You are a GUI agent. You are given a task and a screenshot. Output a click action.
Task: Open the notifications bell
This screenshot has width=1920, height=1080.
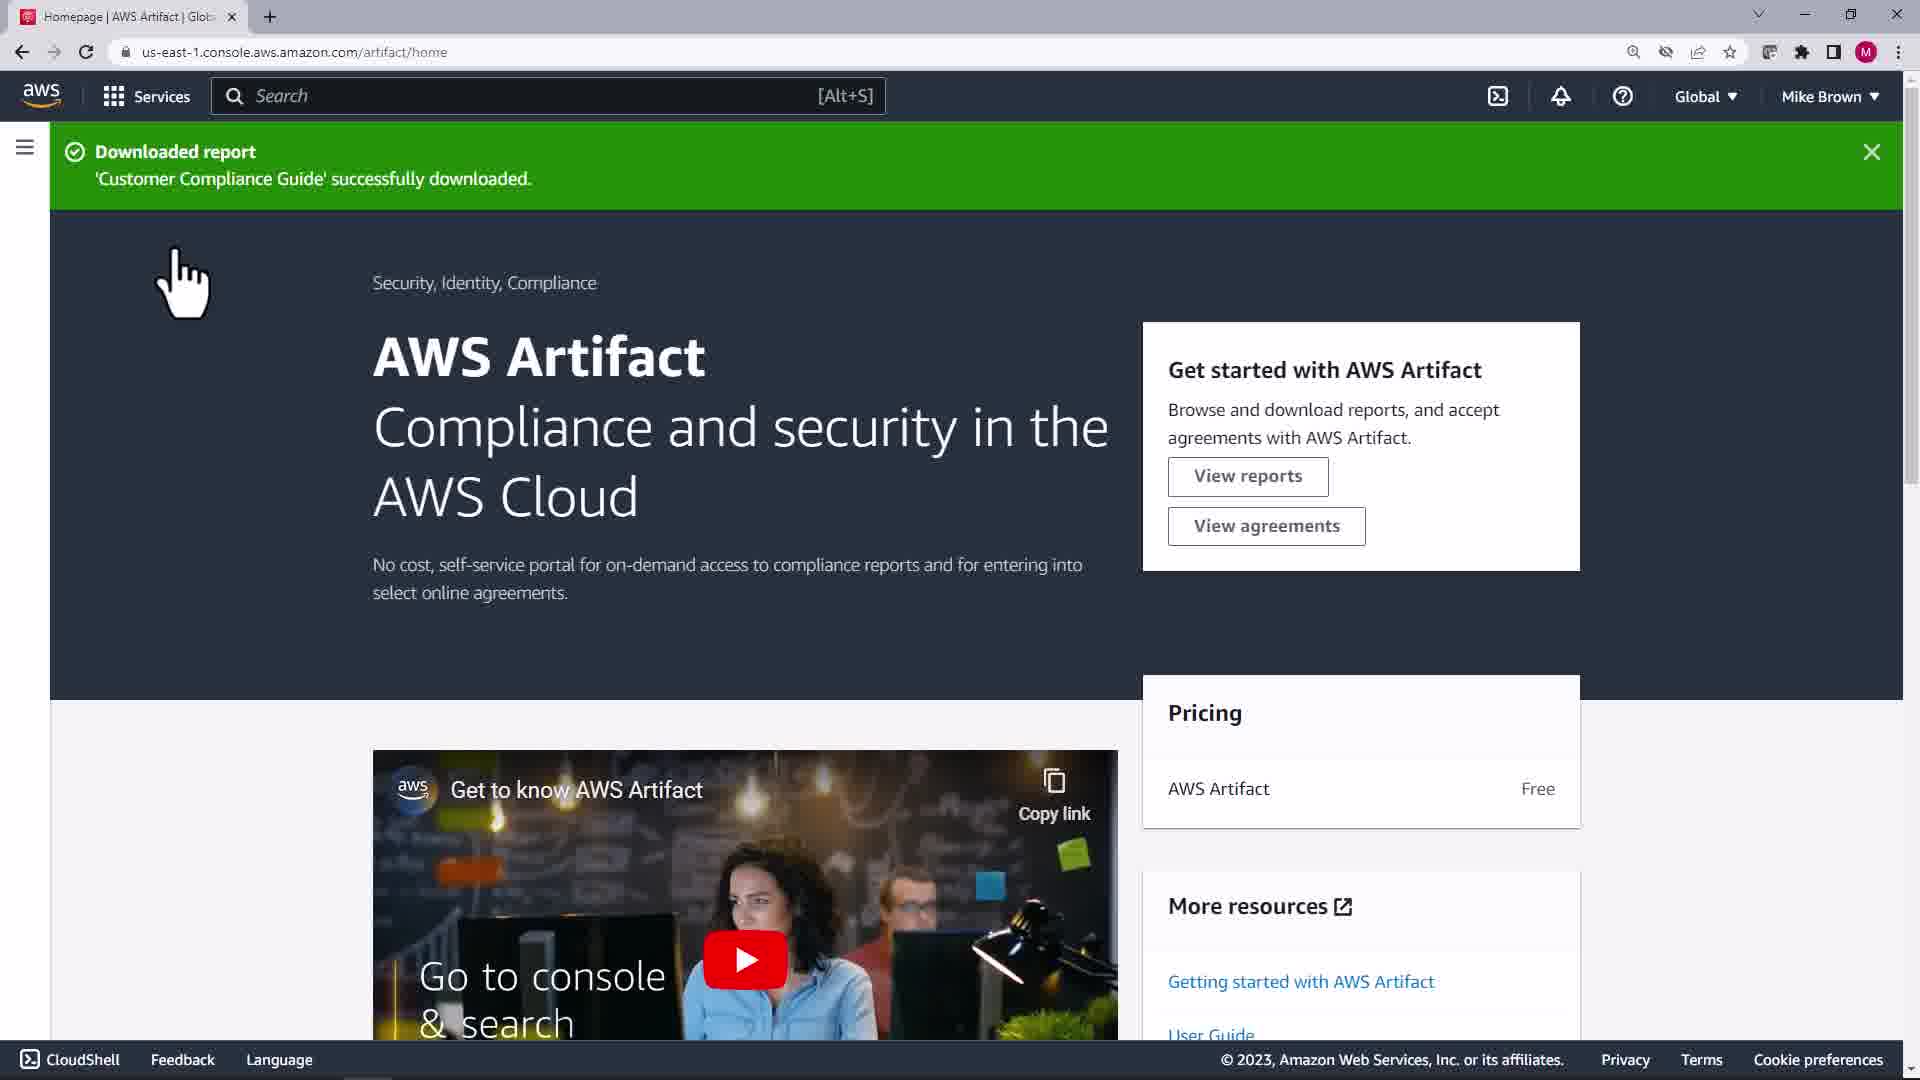(x=1560, y=96)
